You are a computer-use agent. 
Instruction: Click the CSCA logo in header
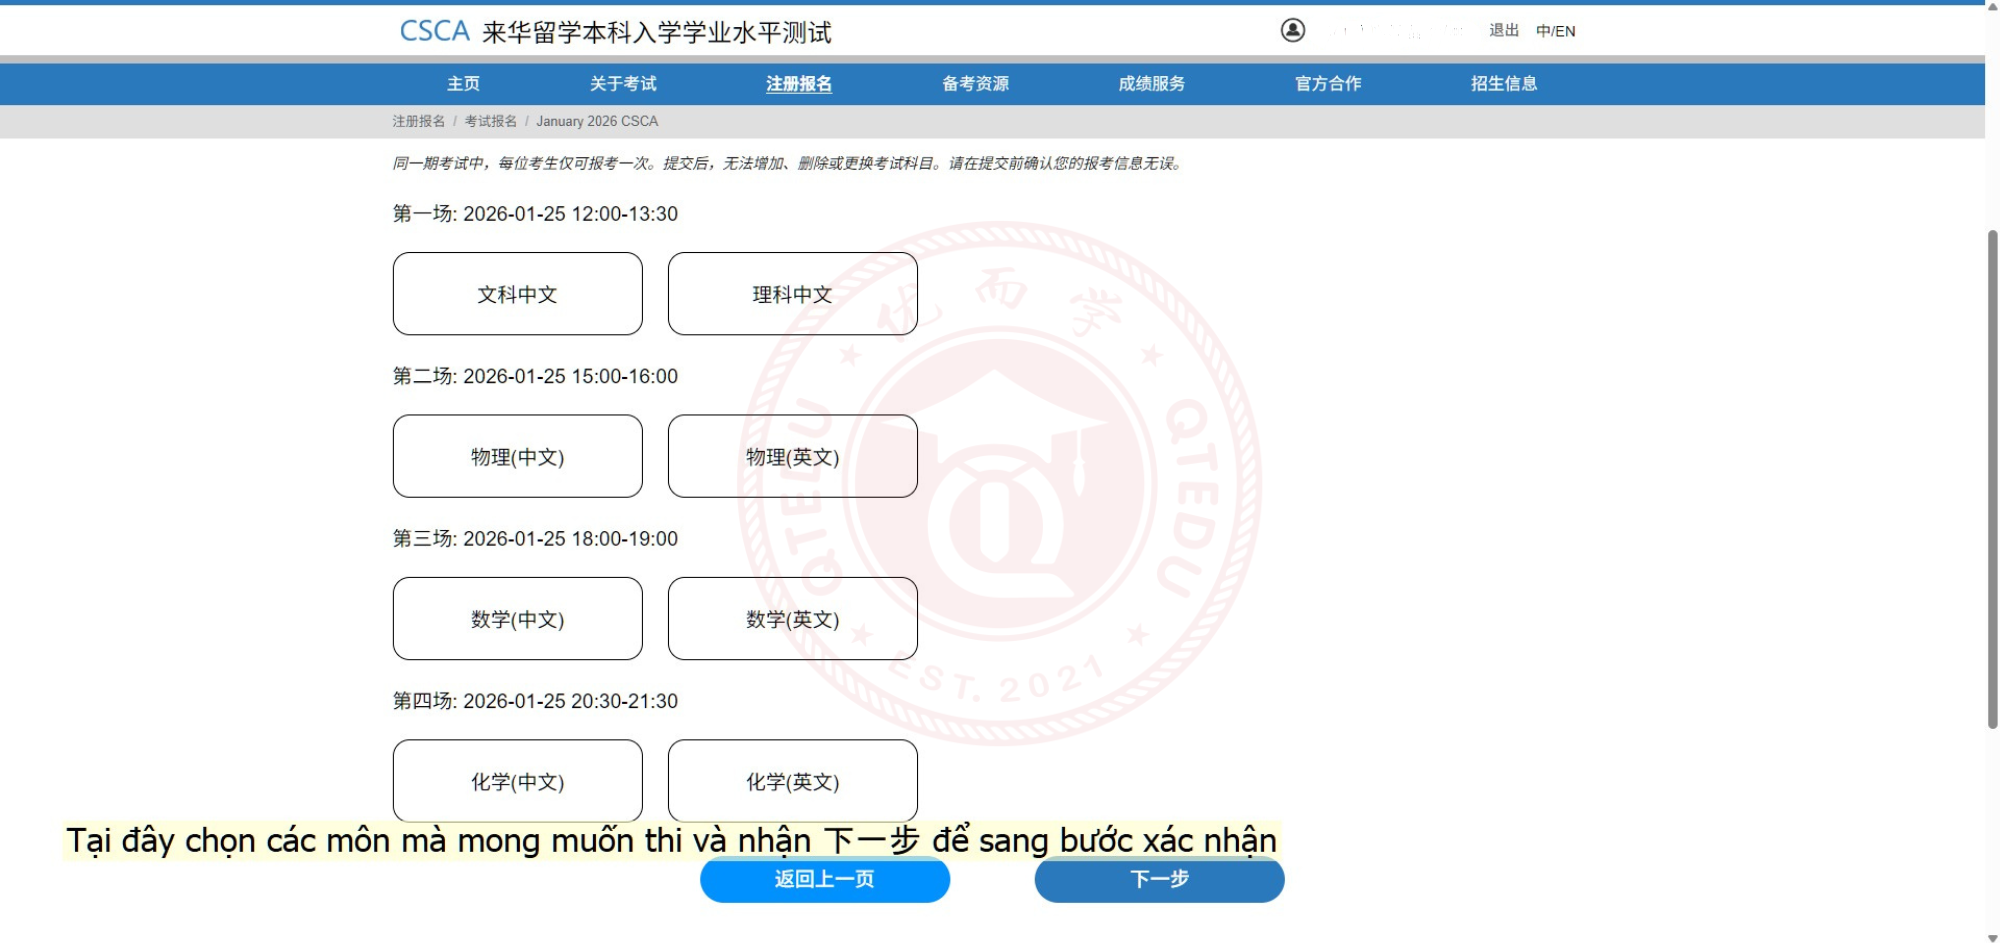coord(434,32)
